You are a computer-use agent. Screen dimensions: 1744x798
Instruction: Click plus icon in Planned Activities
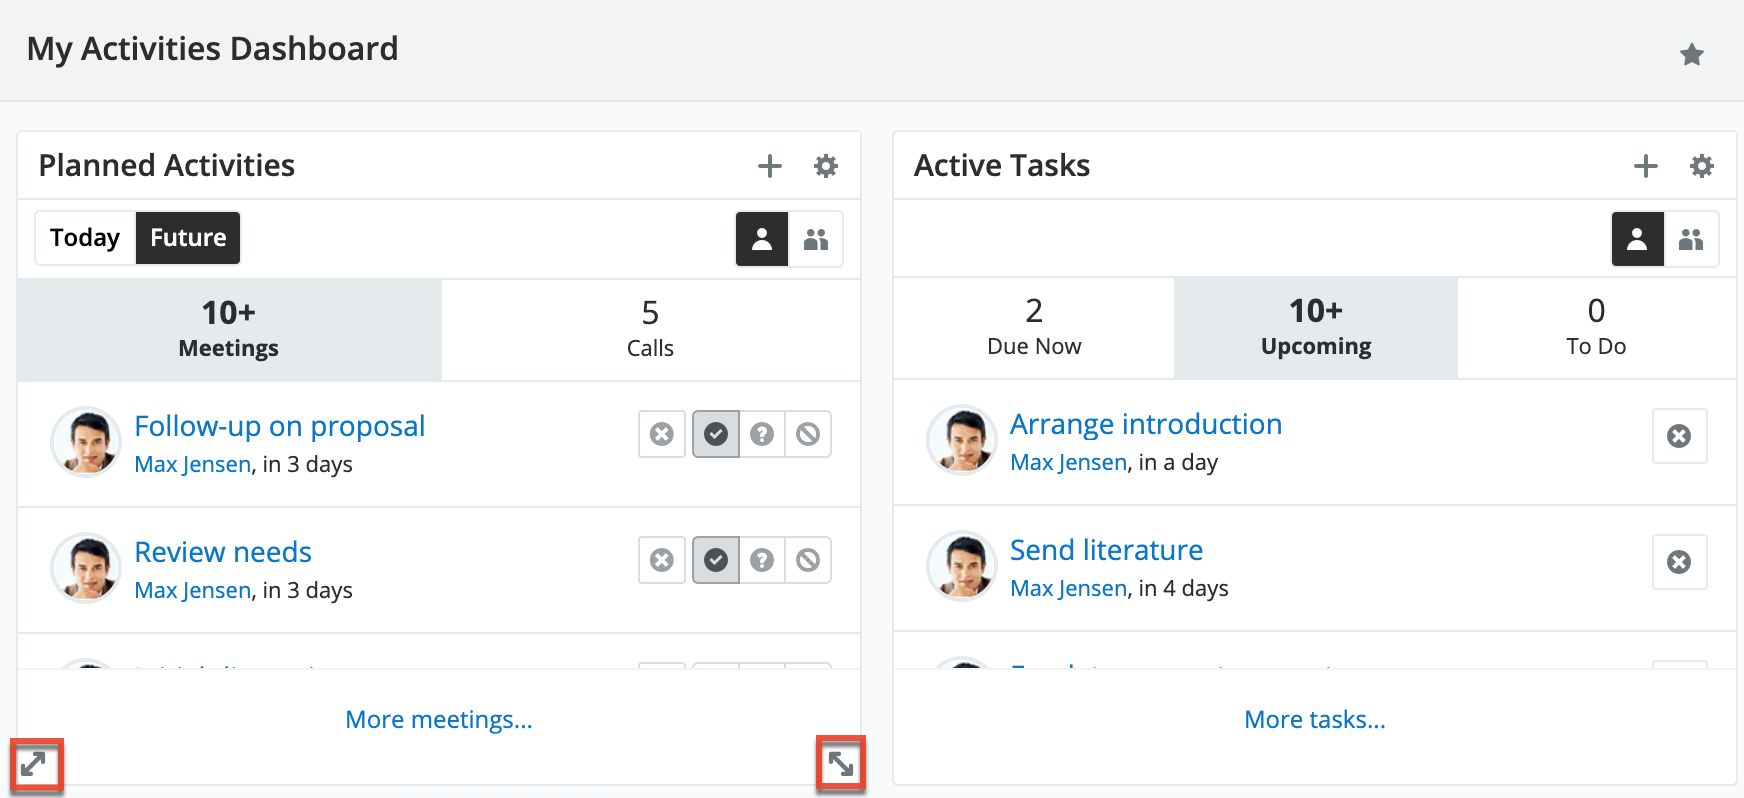pos(769,166)
